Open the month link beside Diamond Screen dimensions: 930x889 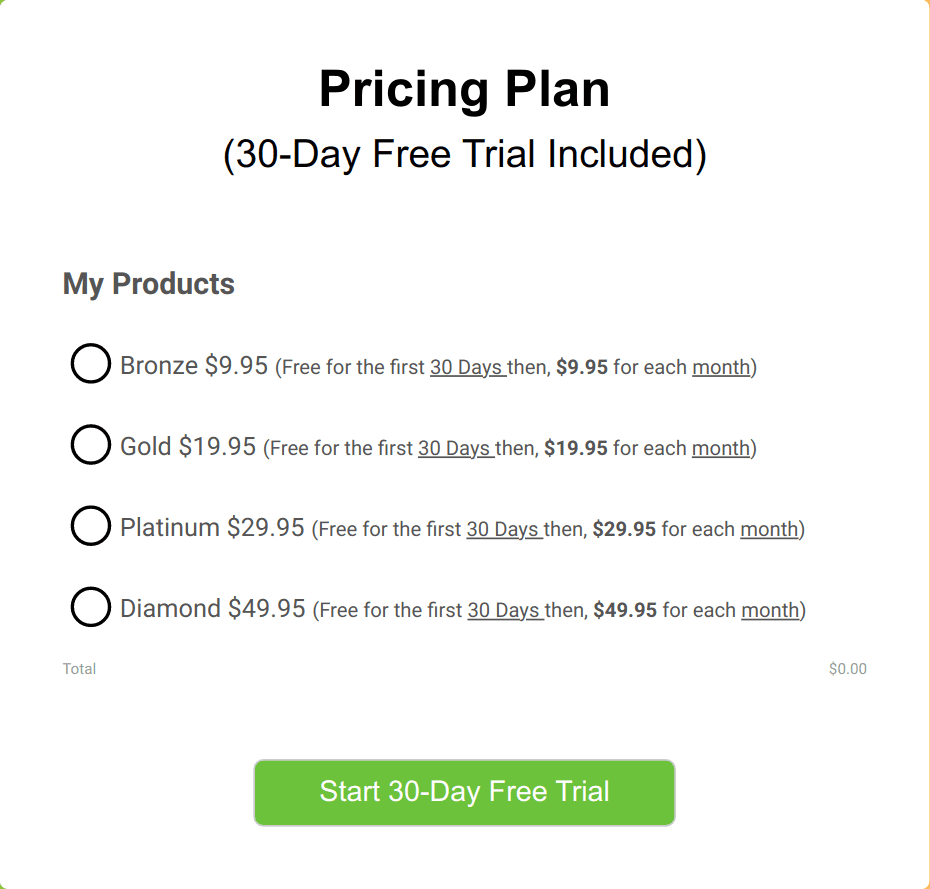pyautogui.click(x=769, y=610)
